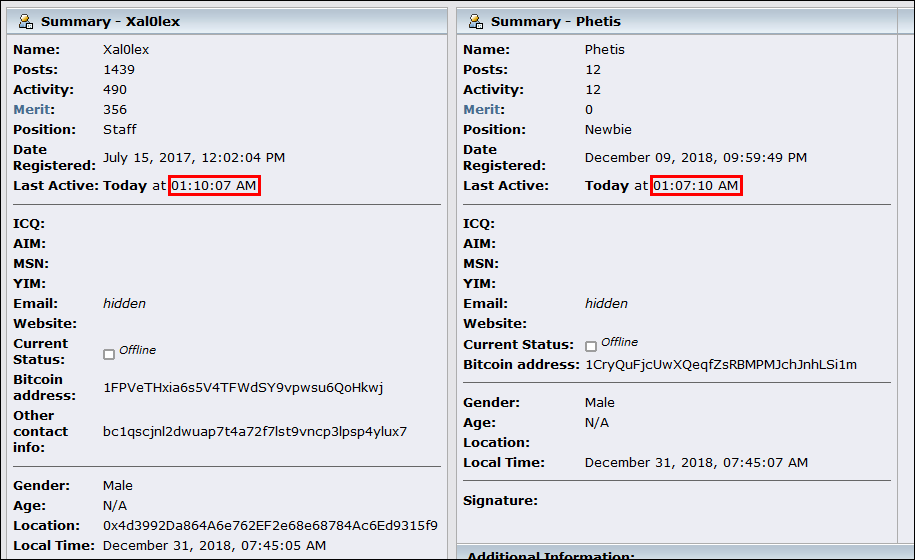Image resolution: width=915 pixels, height=560 pixels.
Task: Open the Merit link in Xal0lex profile
Action: pos(32,110)
